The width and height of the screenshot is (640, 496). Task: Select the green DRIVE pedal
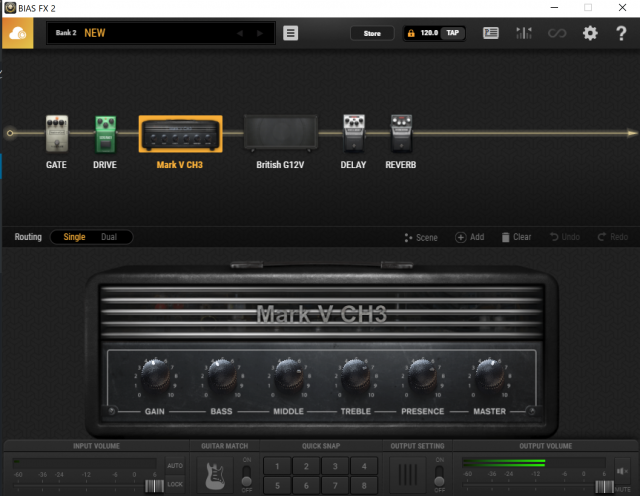click(x=105, y=134)
